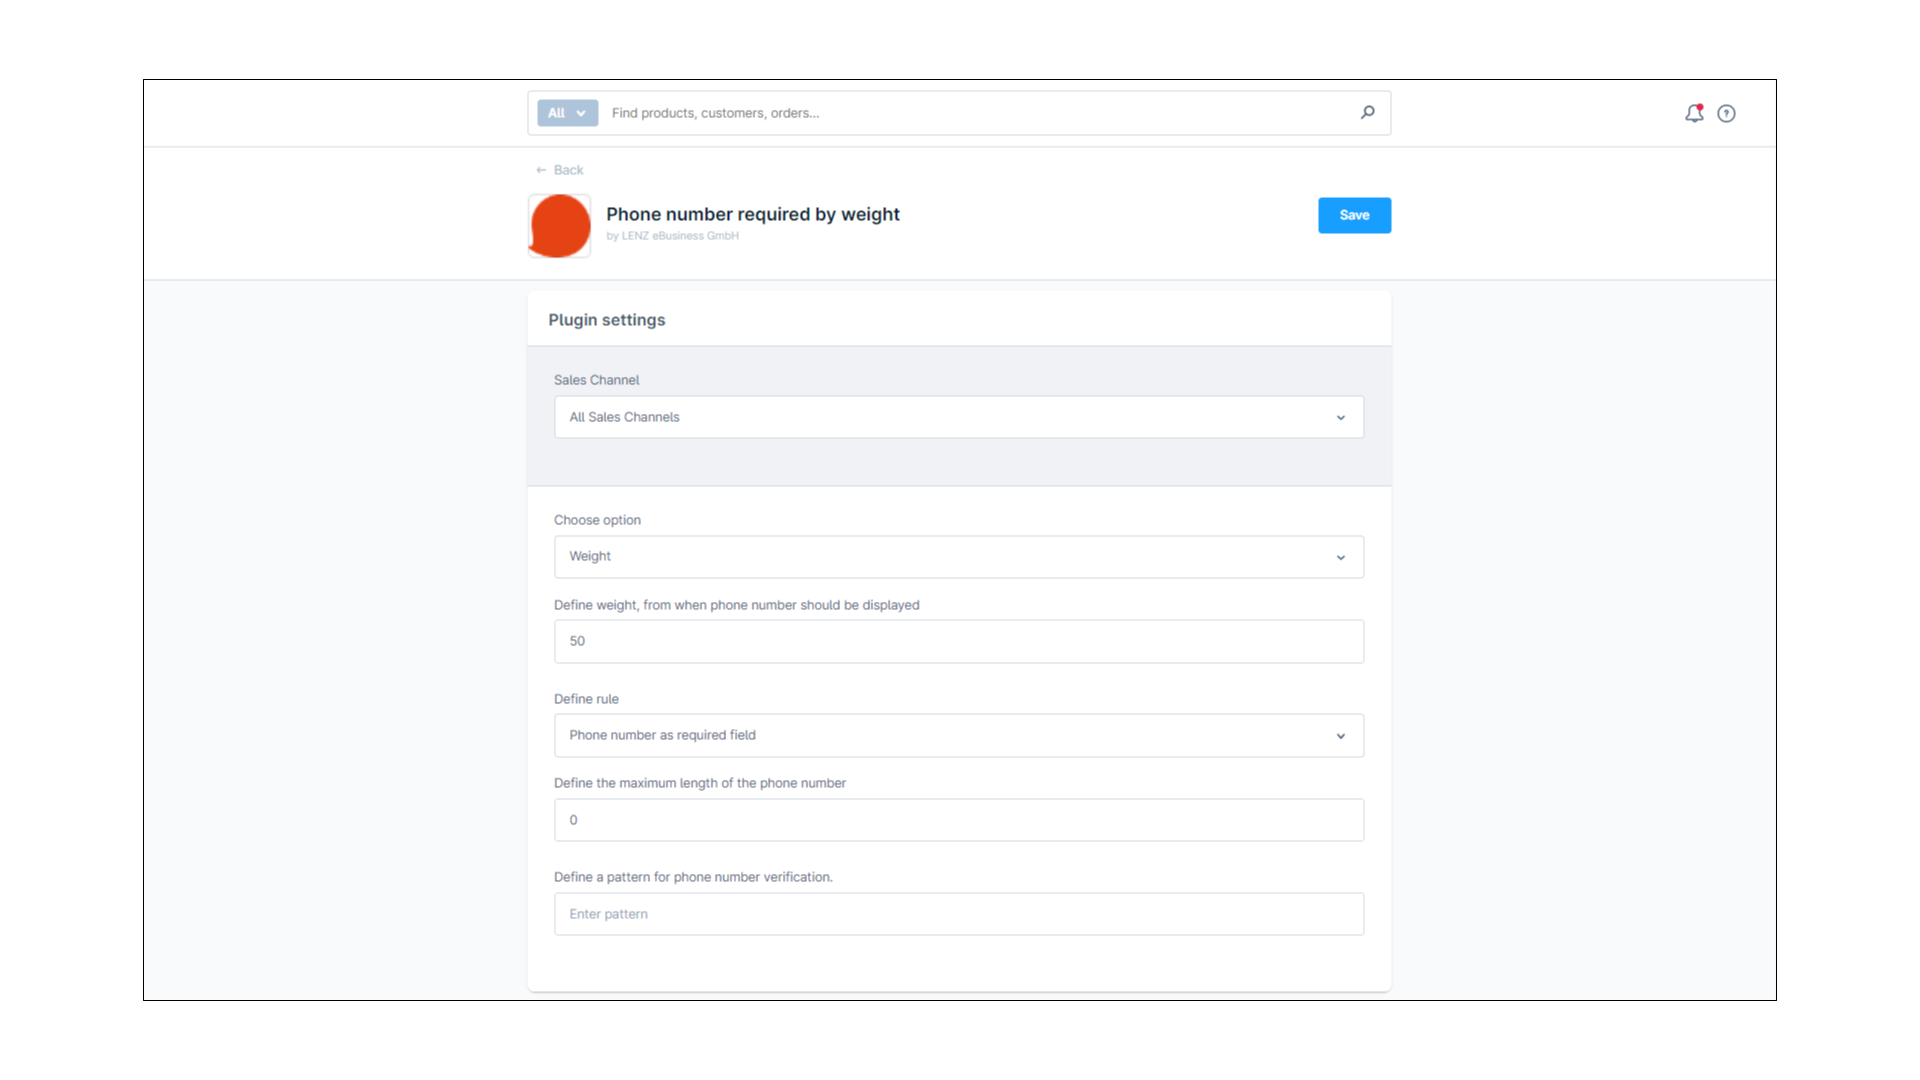The height and width of the screenshot is (1080, 1920).
Task: Click Back to return to previous page
Action: coord(559,169)
